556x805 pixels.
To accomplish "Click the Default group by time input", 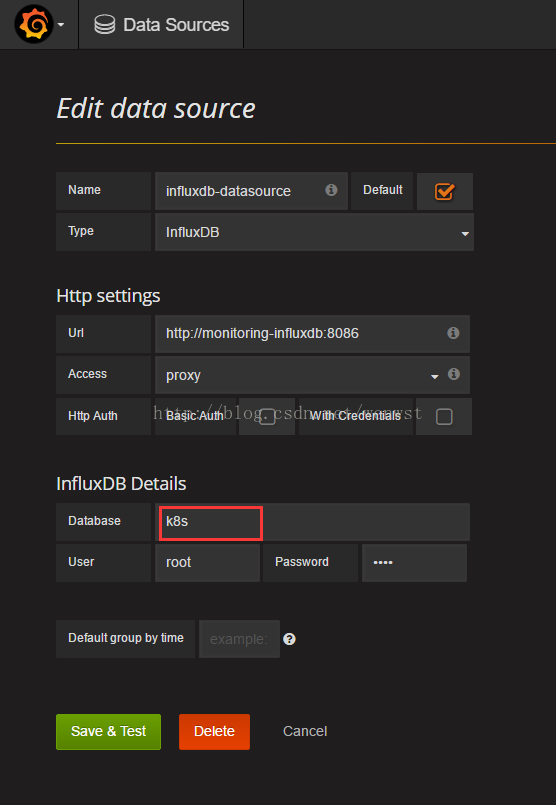I will click(239, 639).
